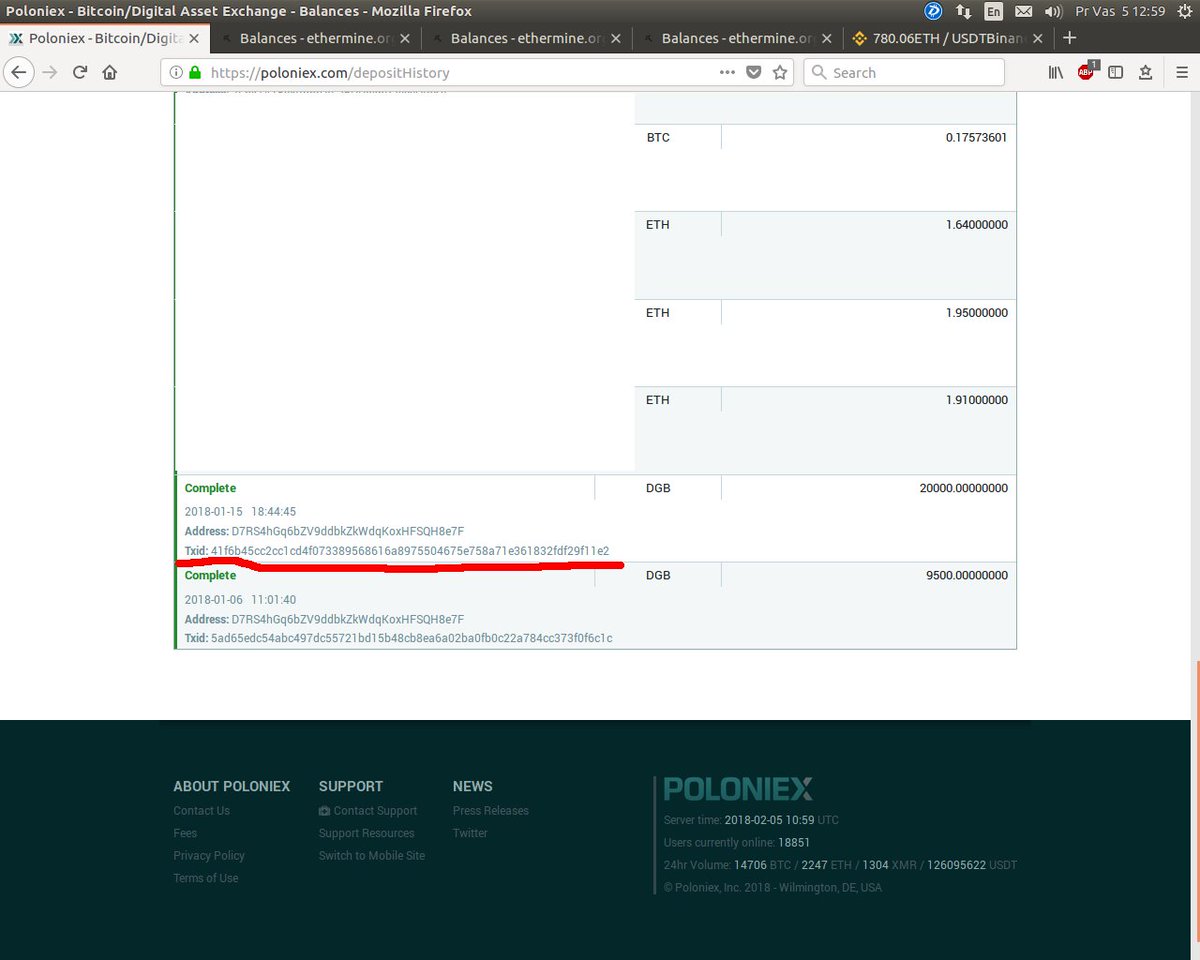Open the Twitter footer link

[470, 833]
